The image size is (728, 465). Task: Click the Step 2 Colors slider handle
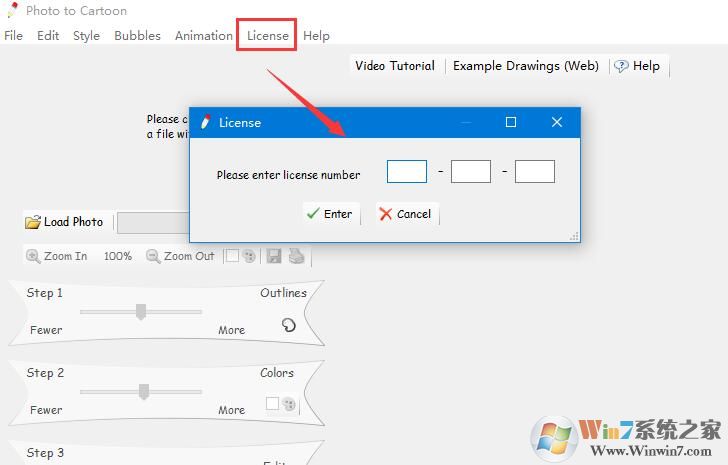pyautogui.click(x=144, y=392)
